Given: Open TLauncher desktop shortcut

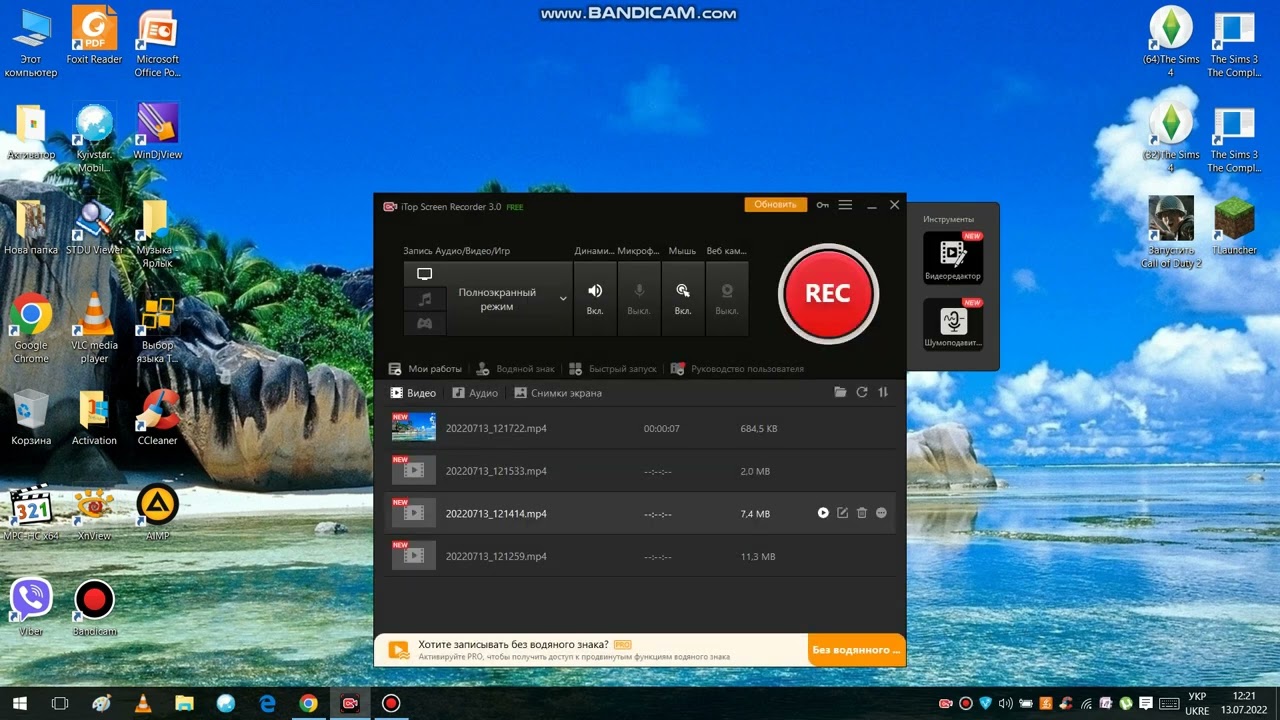Looking at the screenshot, I should (1234, 226).
